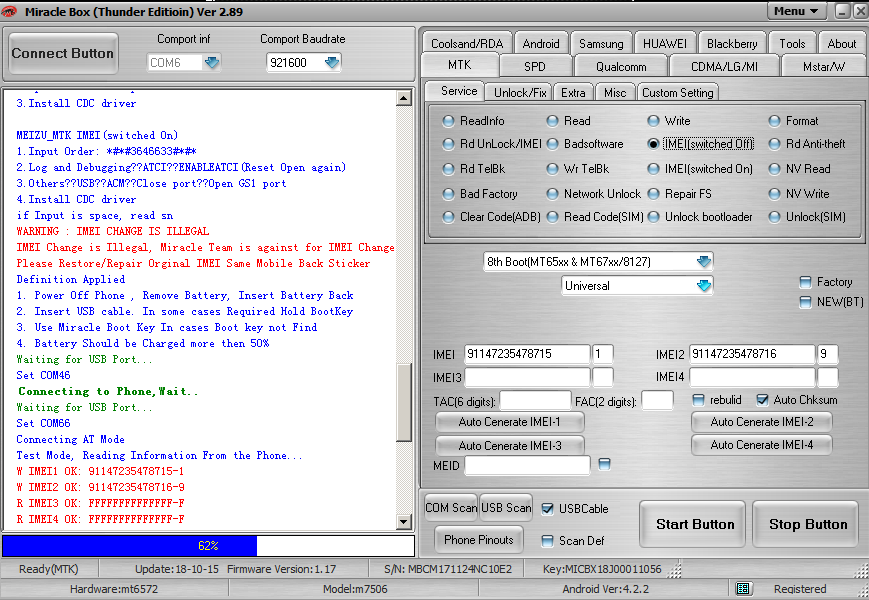Click the IMEI4 input field
The image size is (869, 600).
click(x=752, y=377)
